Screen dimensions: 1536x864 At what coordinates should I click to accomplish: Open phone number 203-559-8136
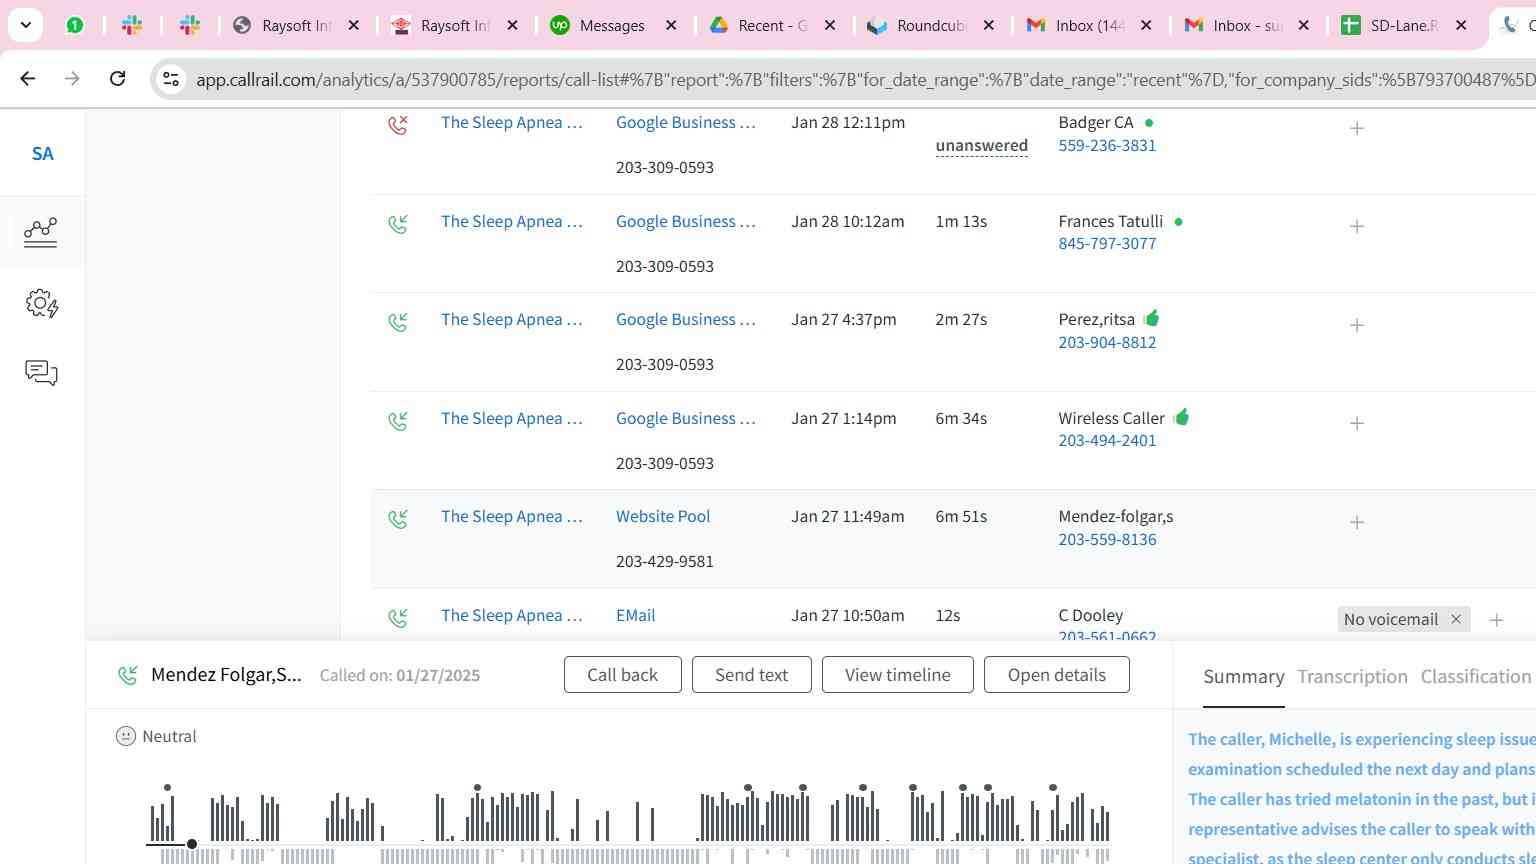pyautogui.click(x=1107, y=540)
